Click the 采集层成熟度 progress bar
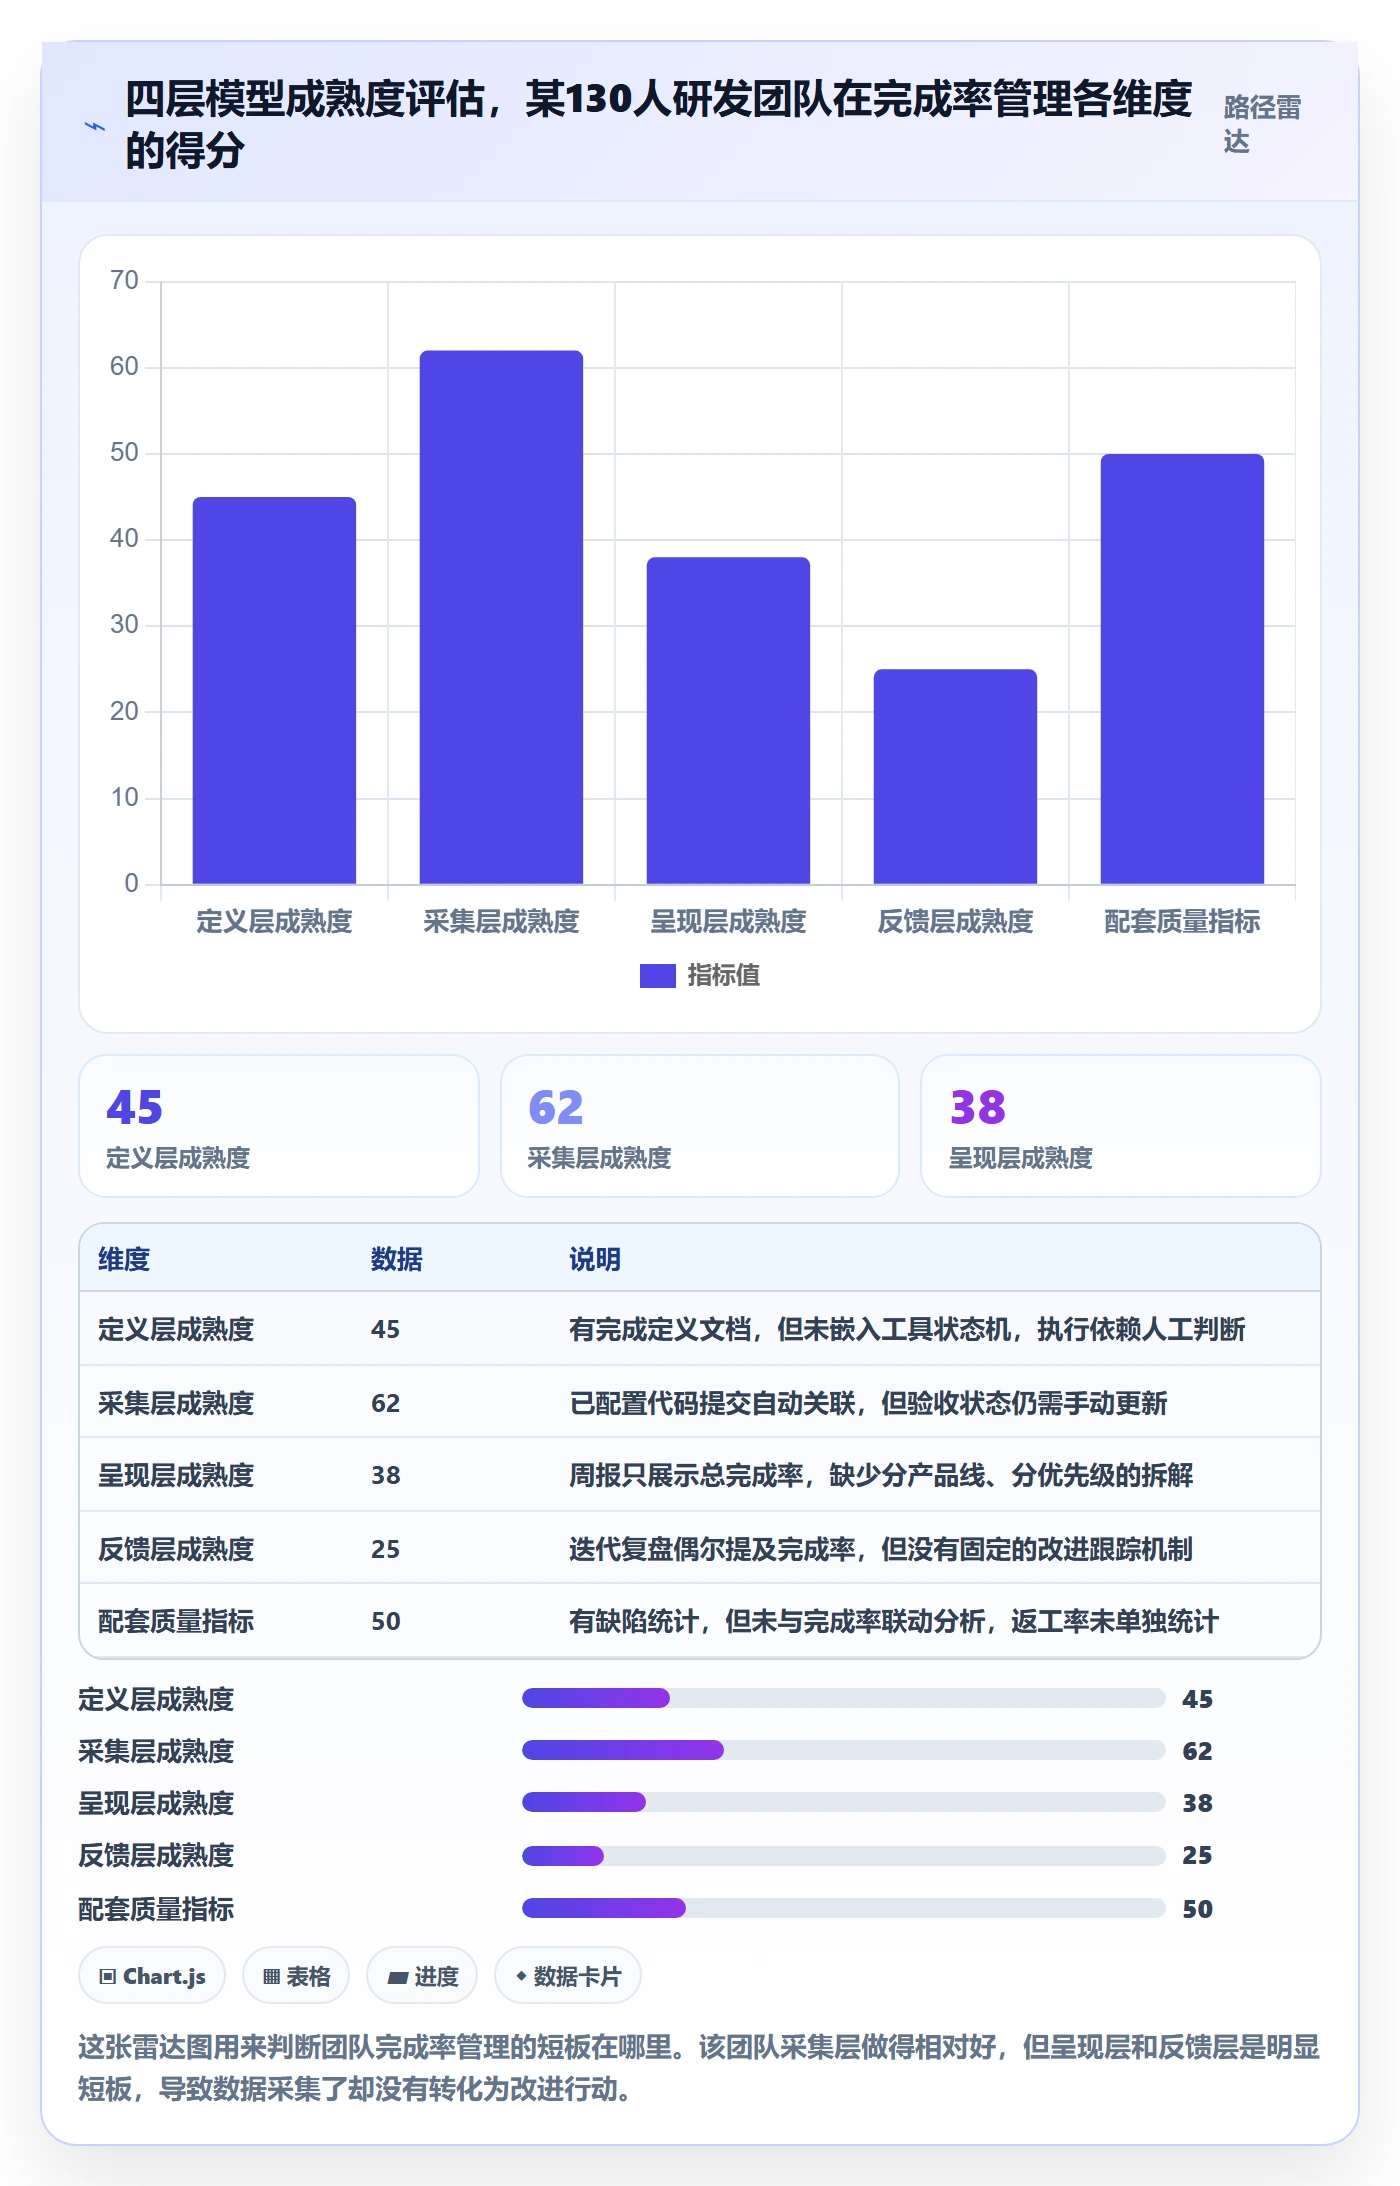 coord(844,1750)
